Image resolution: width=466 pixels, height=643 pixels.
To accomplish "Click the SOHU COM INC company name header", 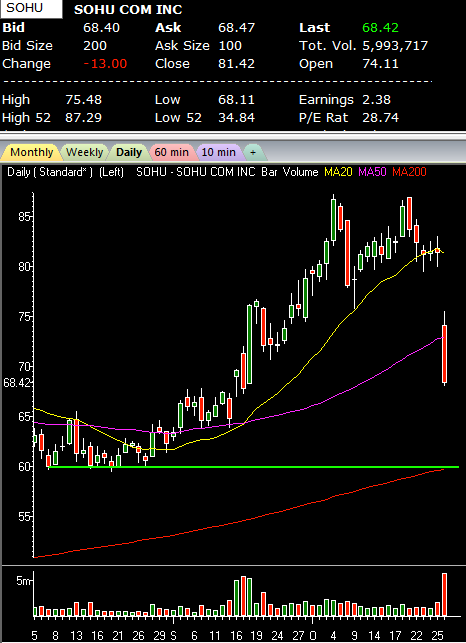I will pos(128,9).
